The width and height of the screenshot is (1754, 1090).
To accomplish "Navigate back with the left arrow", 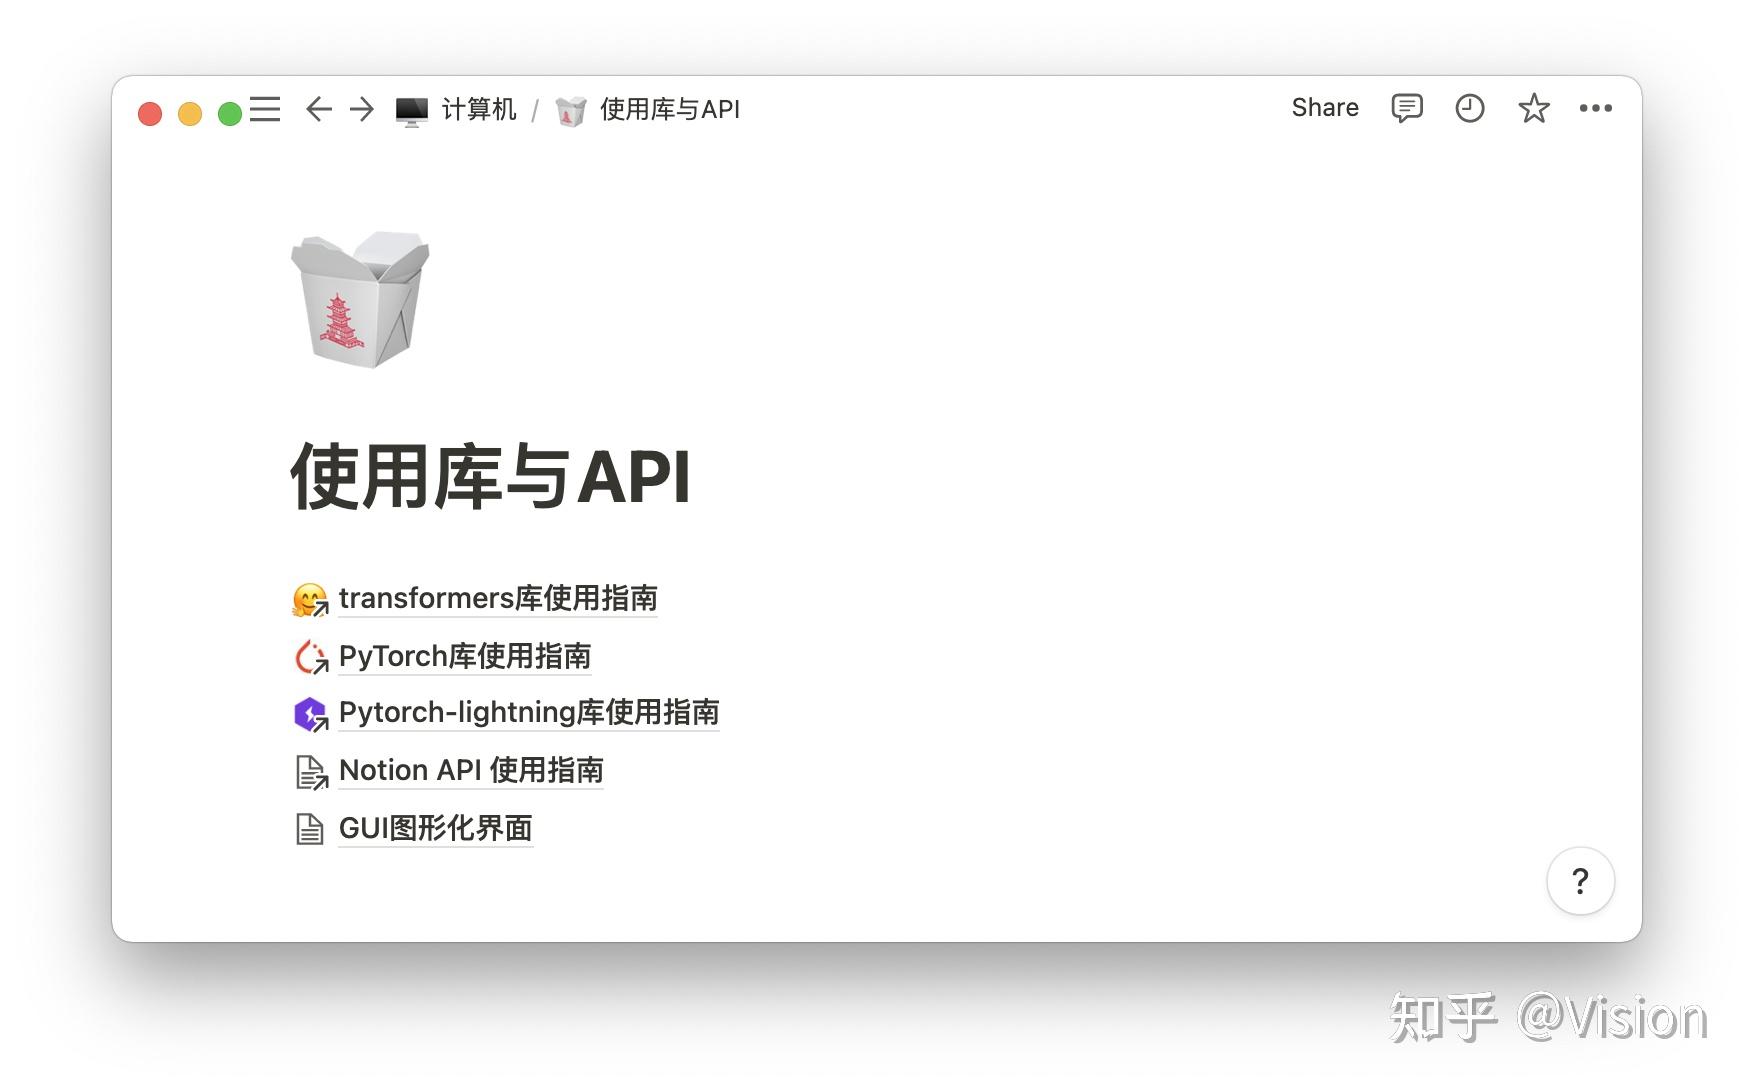I will click(x=318, y=109).
